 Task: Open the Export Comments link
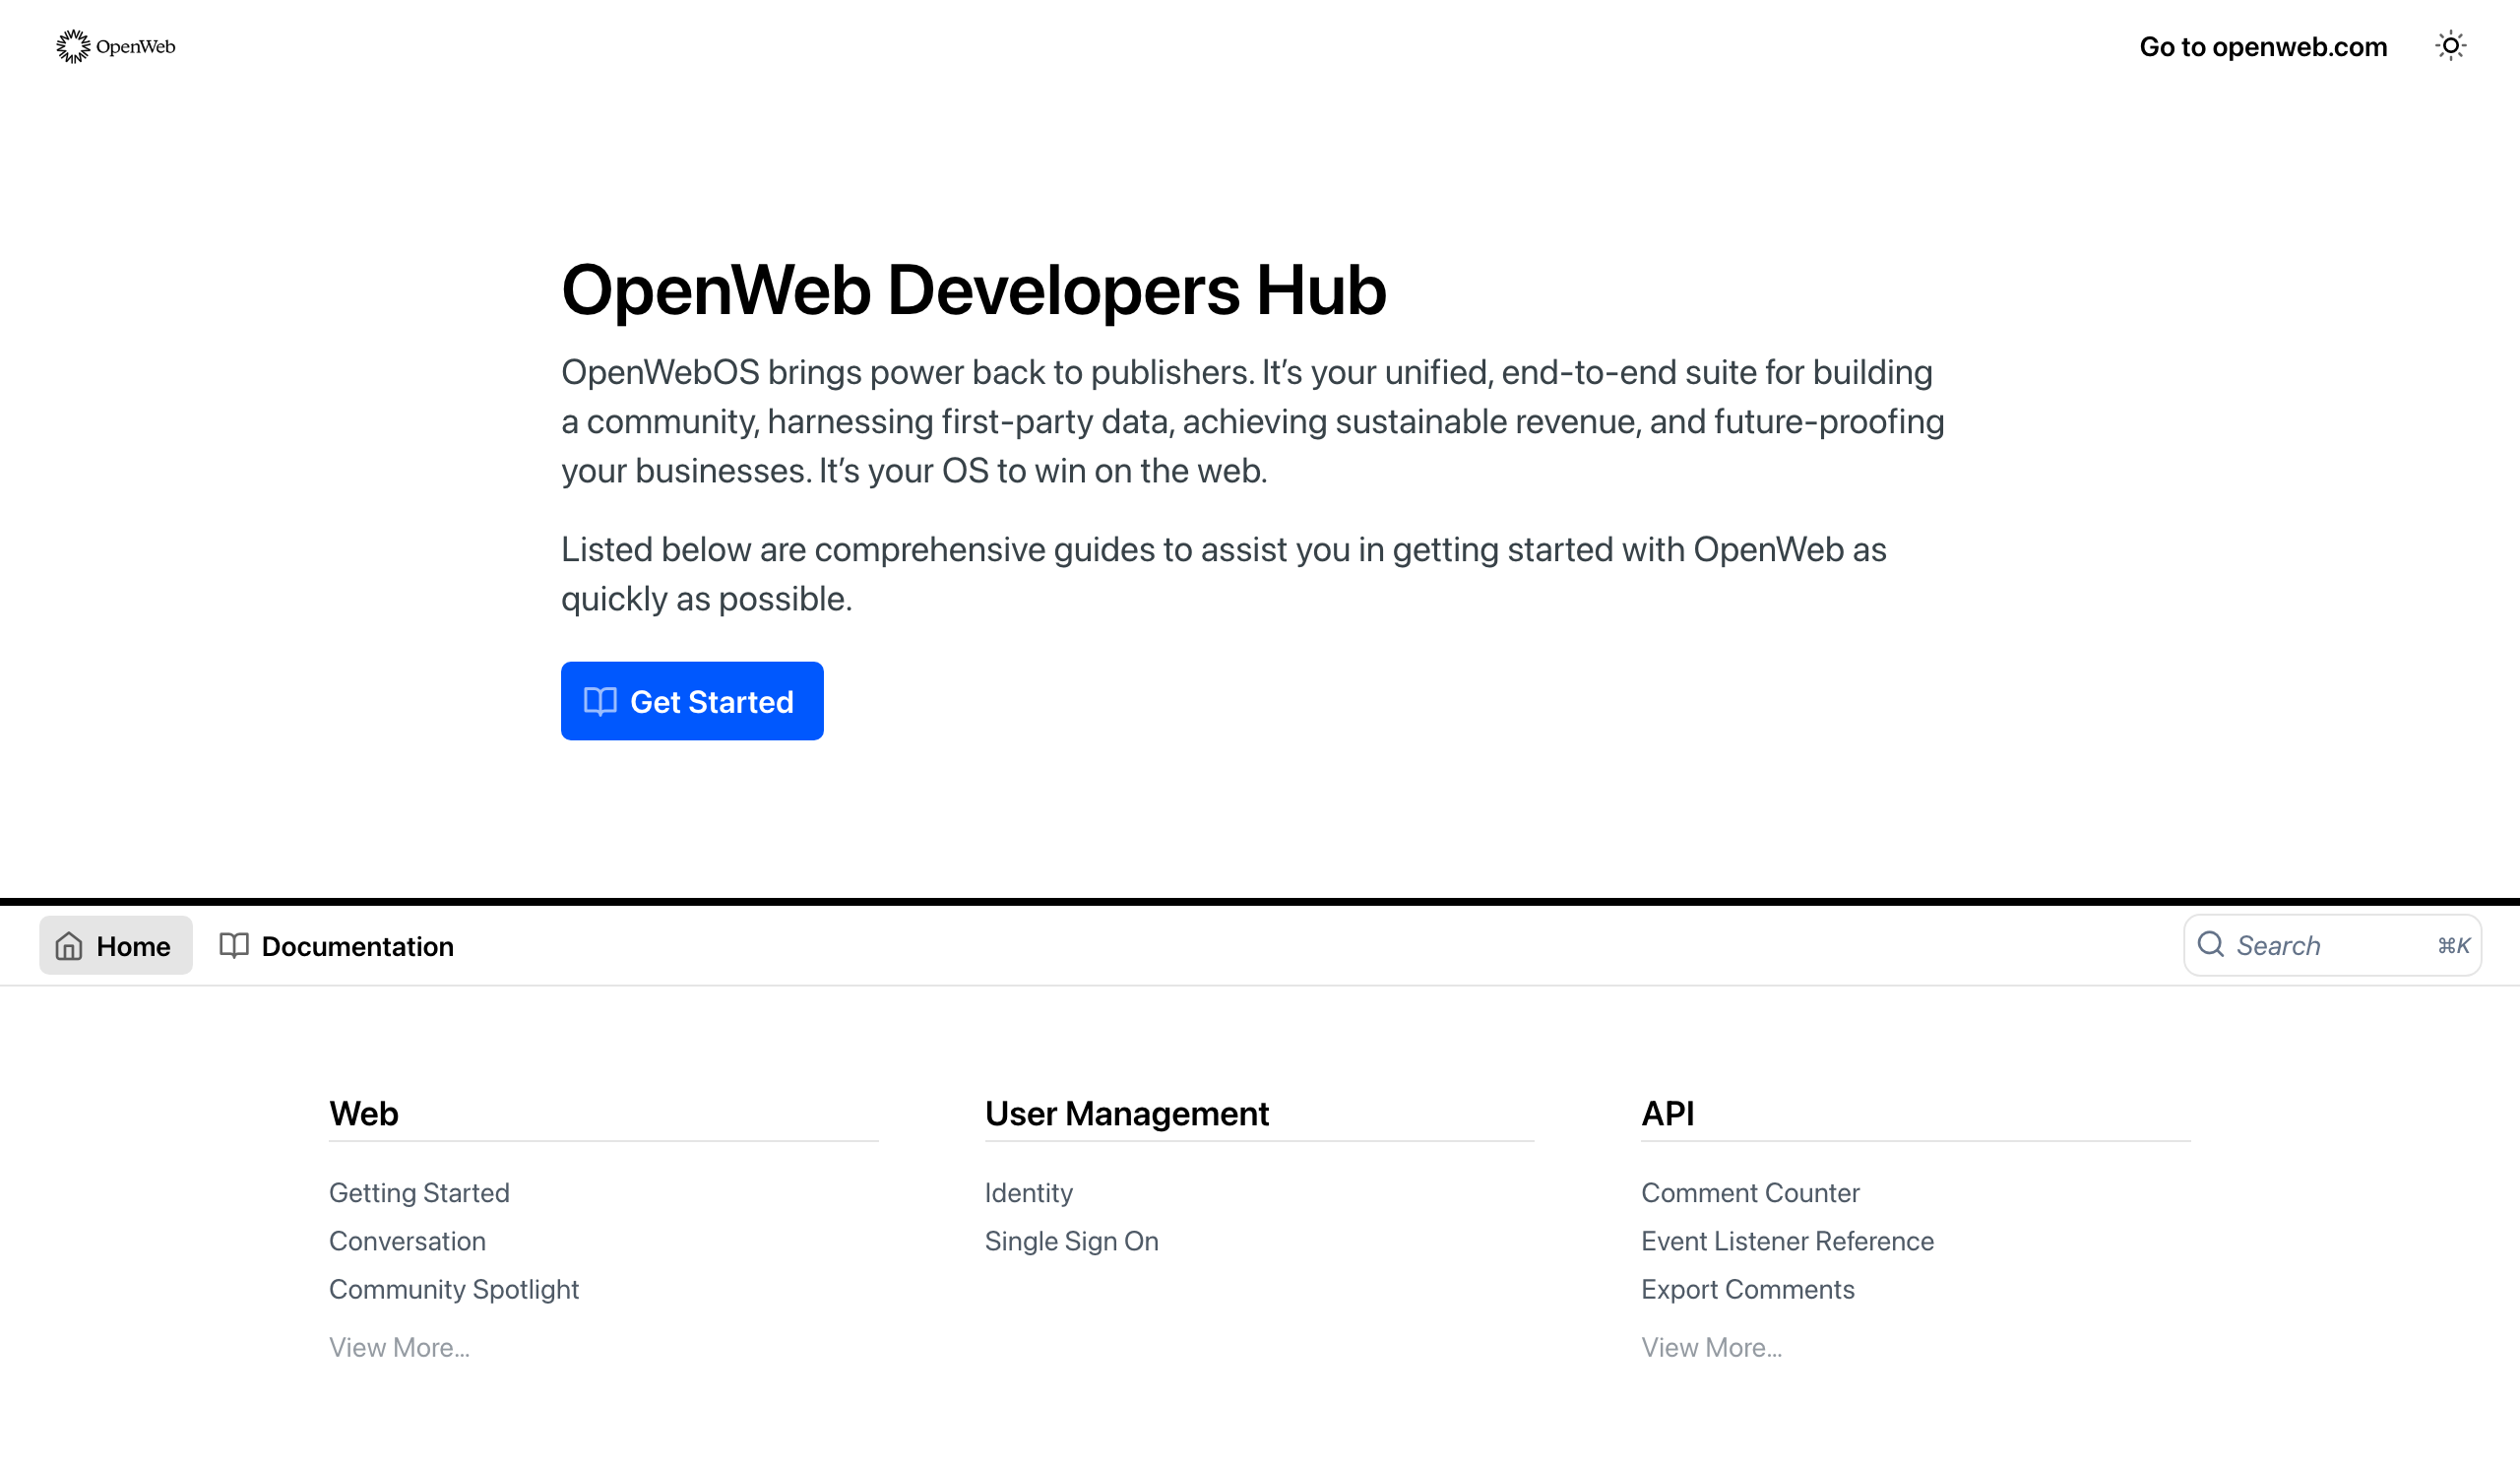[x=1748, y=1289]
